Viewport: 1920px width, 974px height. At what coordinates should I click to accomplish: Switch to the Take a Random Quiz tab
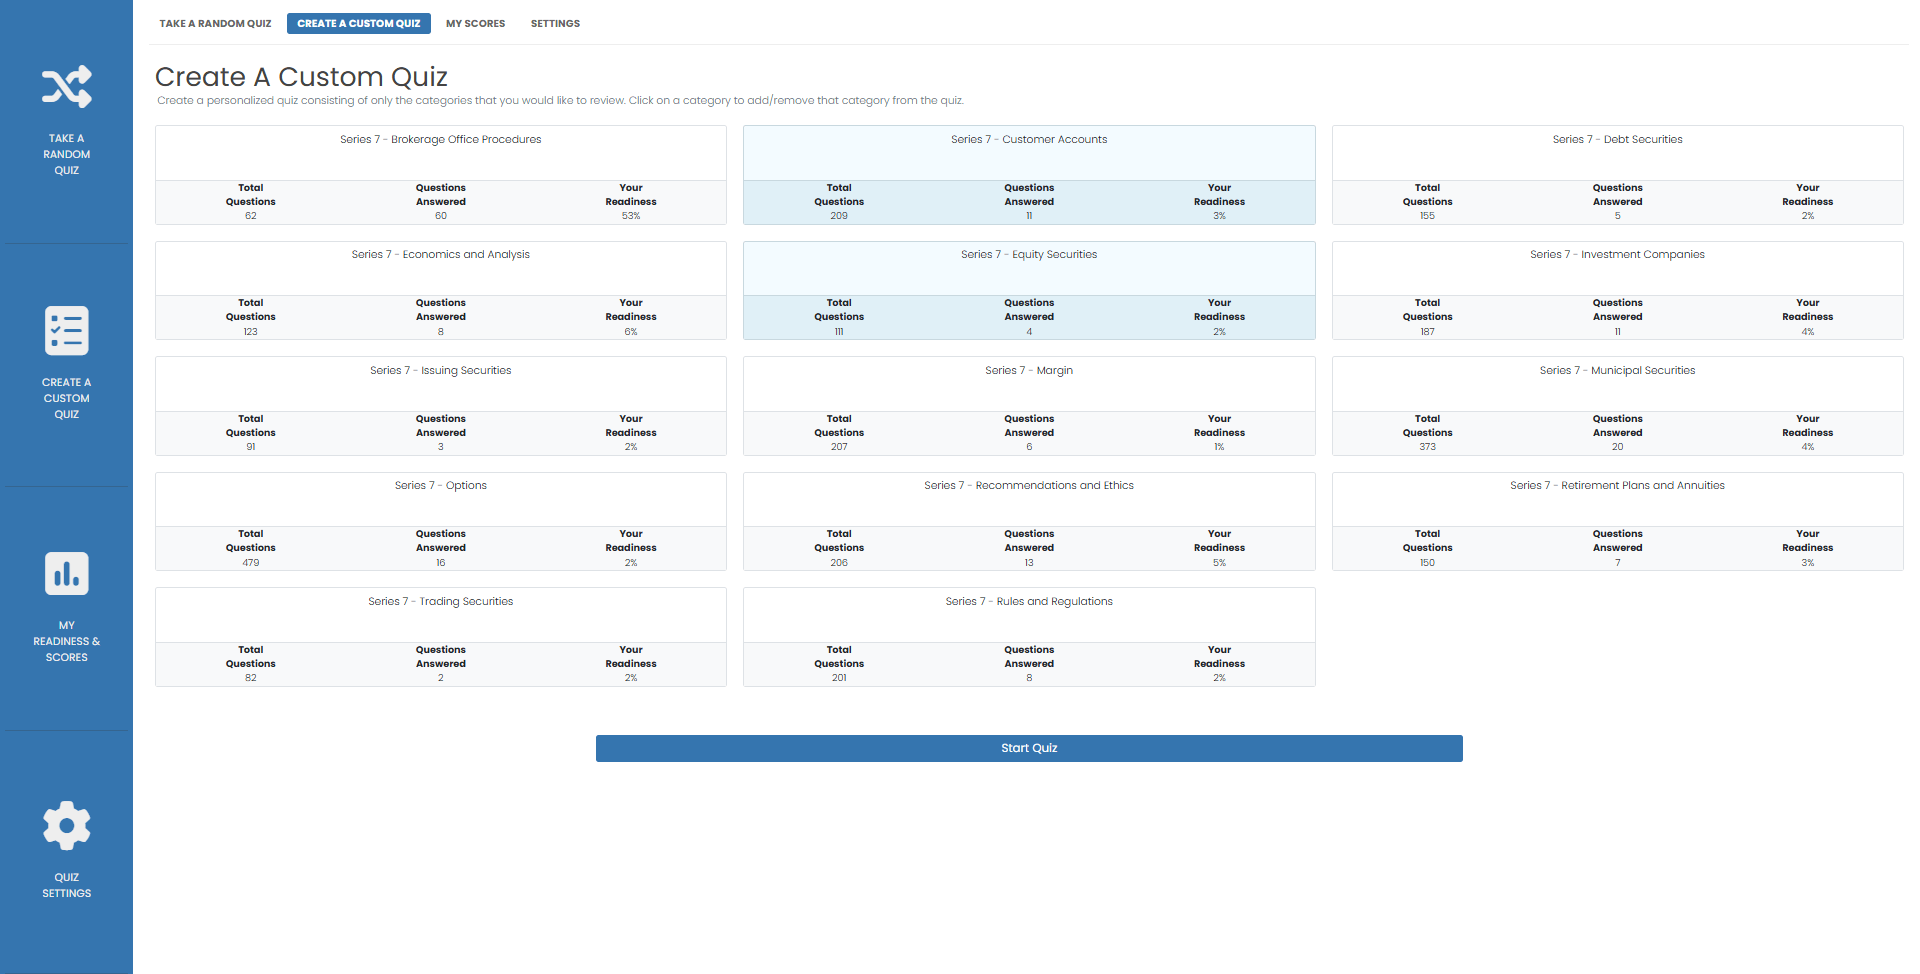[x=214, y=23]
